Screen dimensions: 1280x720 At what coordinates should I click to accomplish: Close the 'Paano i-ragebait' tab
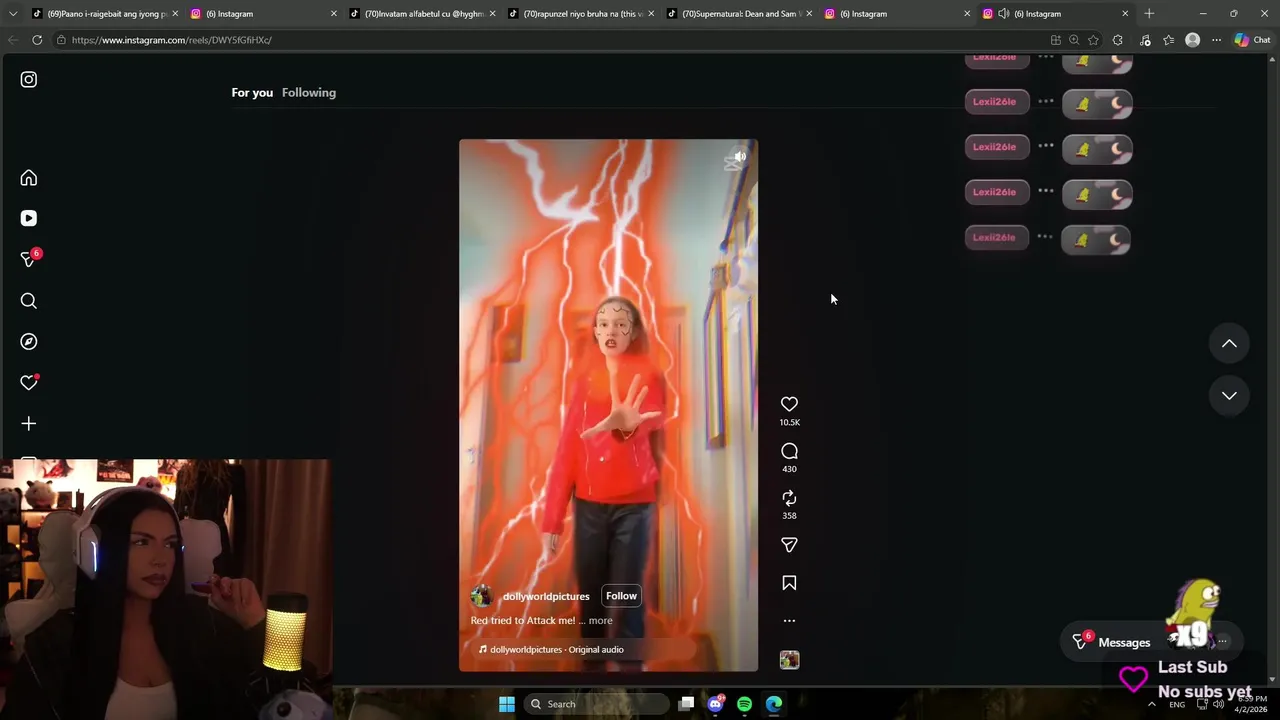(175, 14)
